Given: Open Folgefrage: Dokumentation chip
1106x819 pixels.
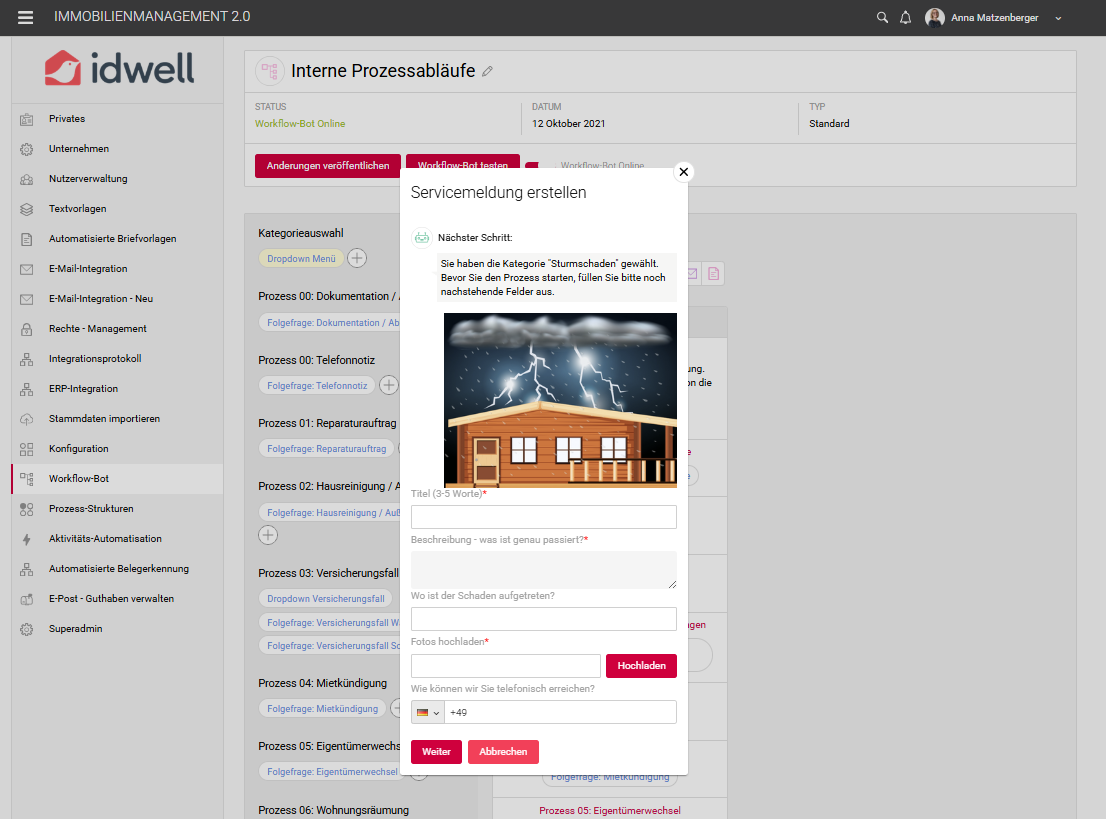Looking at the screenshot, I should [329, 323].
